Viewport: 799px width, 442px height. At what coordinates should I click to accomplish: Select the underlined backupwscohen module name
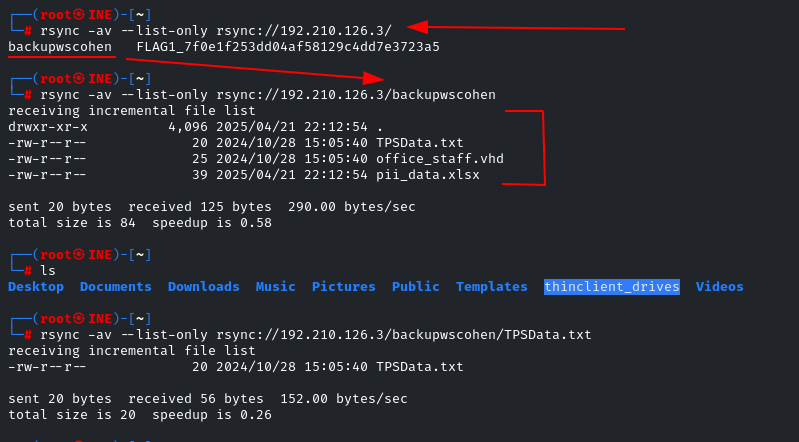[60, 47]
